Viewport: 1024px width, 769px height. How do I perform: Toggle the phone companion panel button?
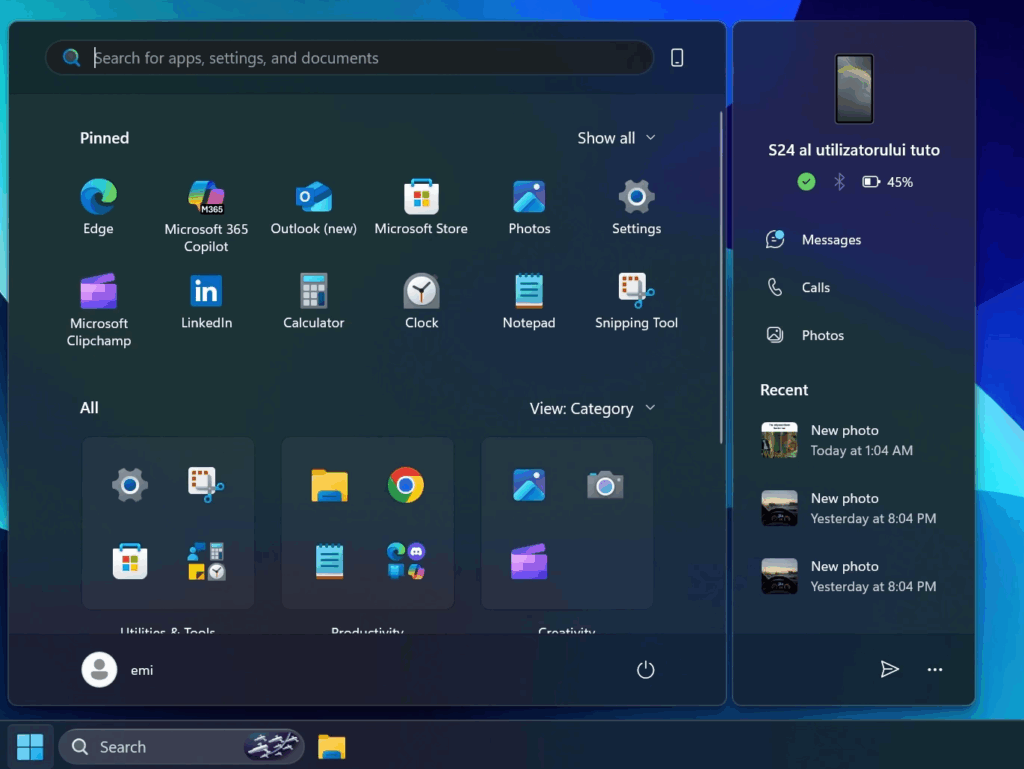click(677, 58)
